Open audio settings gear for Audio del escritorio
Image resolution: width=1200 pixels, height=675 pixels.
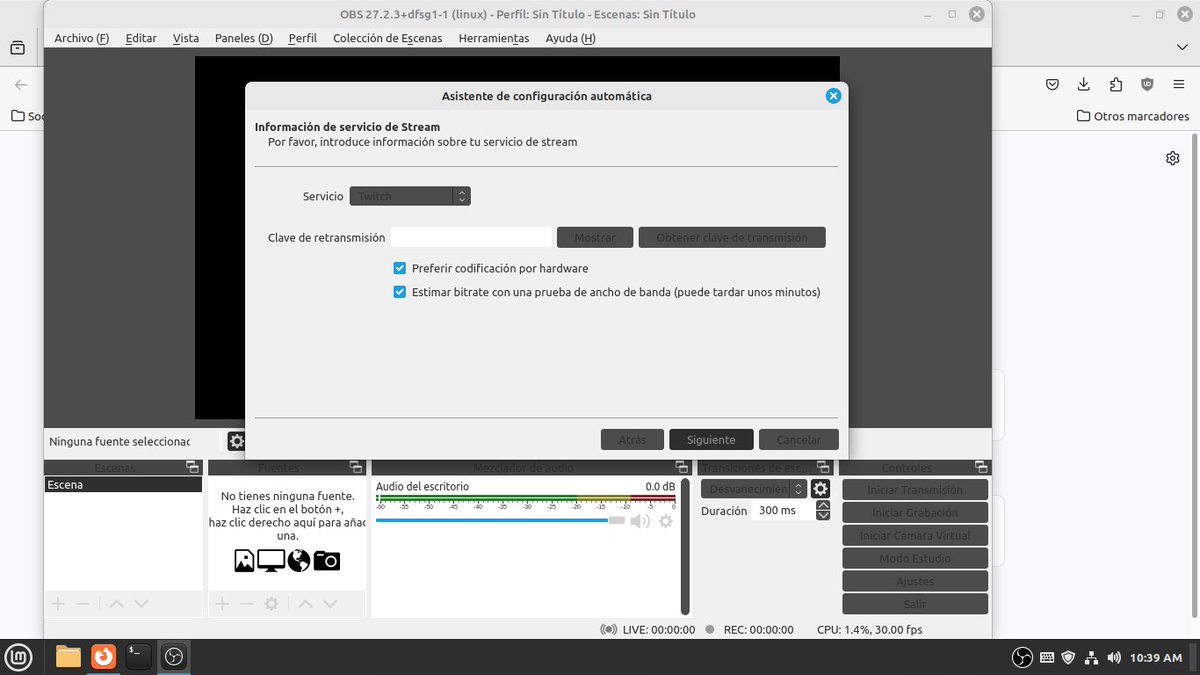(x=666, y=521)
